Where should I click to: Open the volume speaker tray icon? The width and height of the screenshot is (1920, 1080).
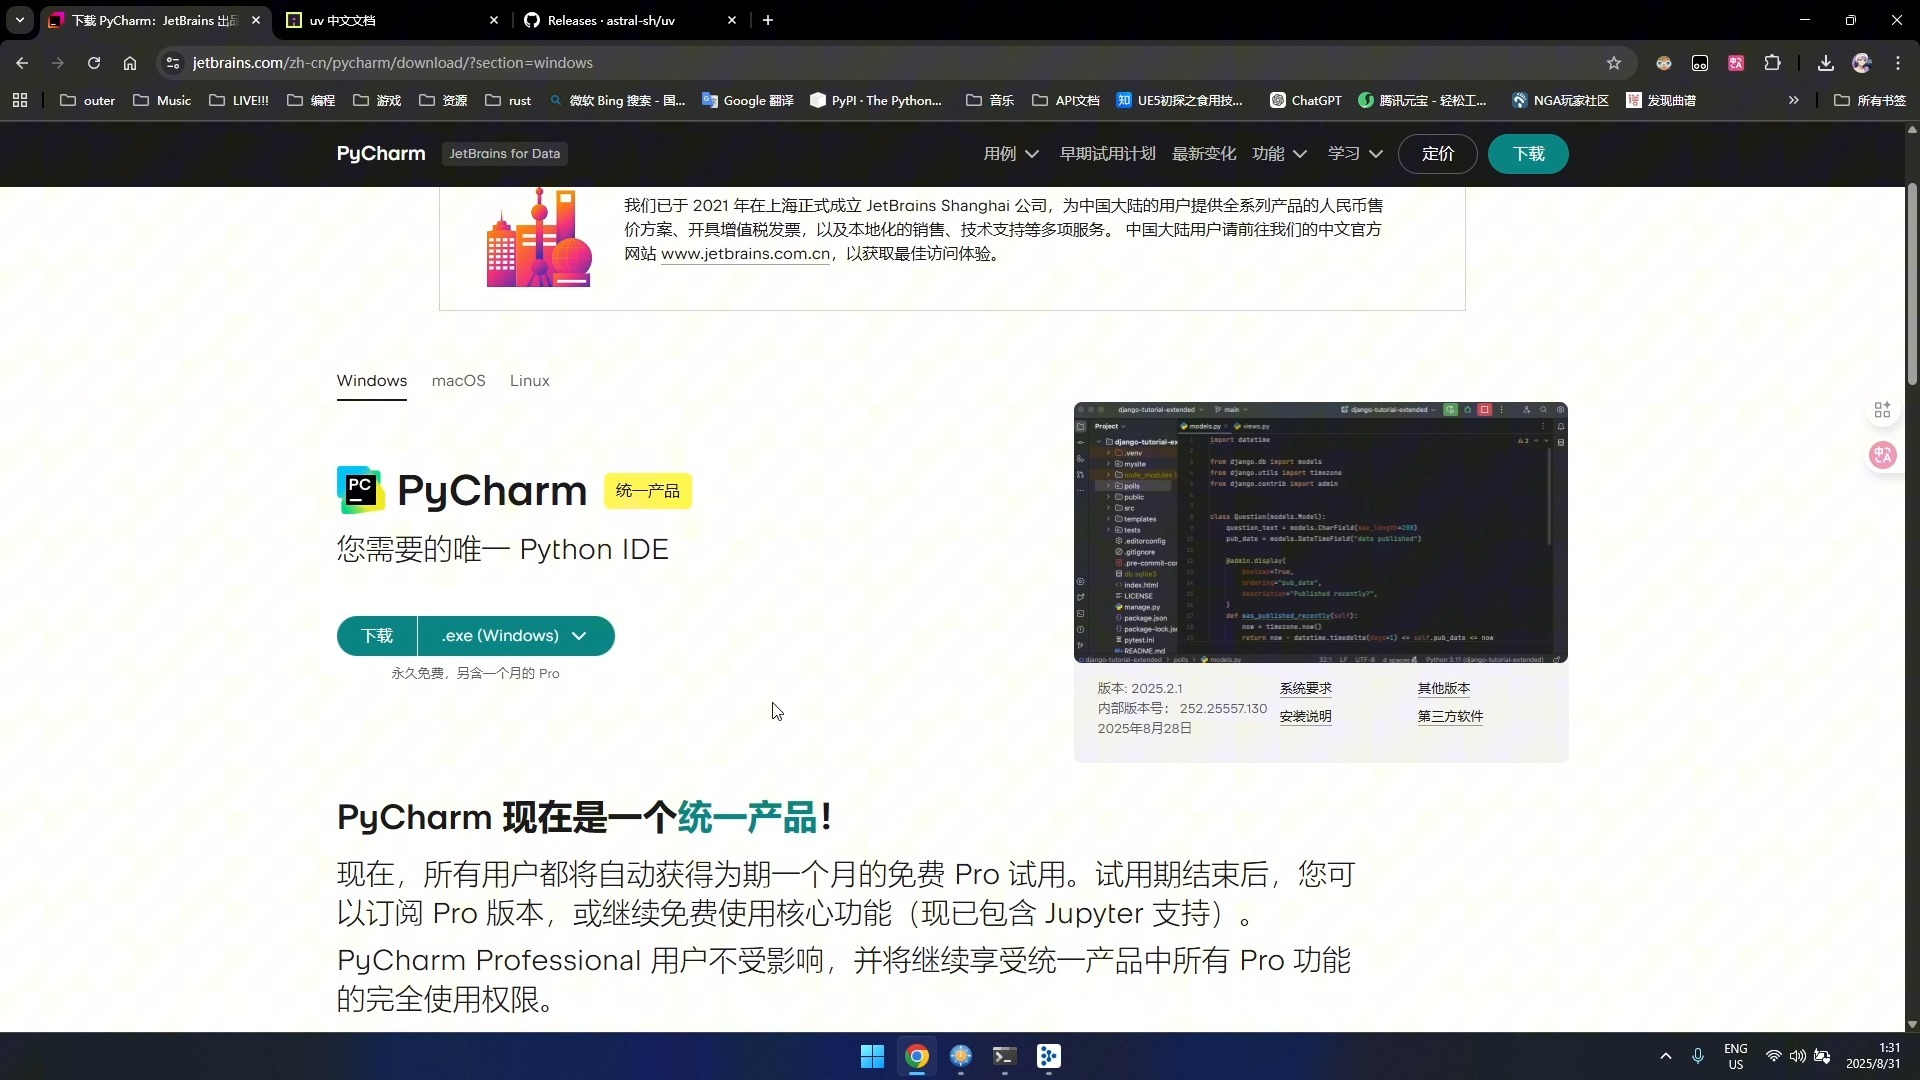pyautogui.click(x=1797, y=1056)
